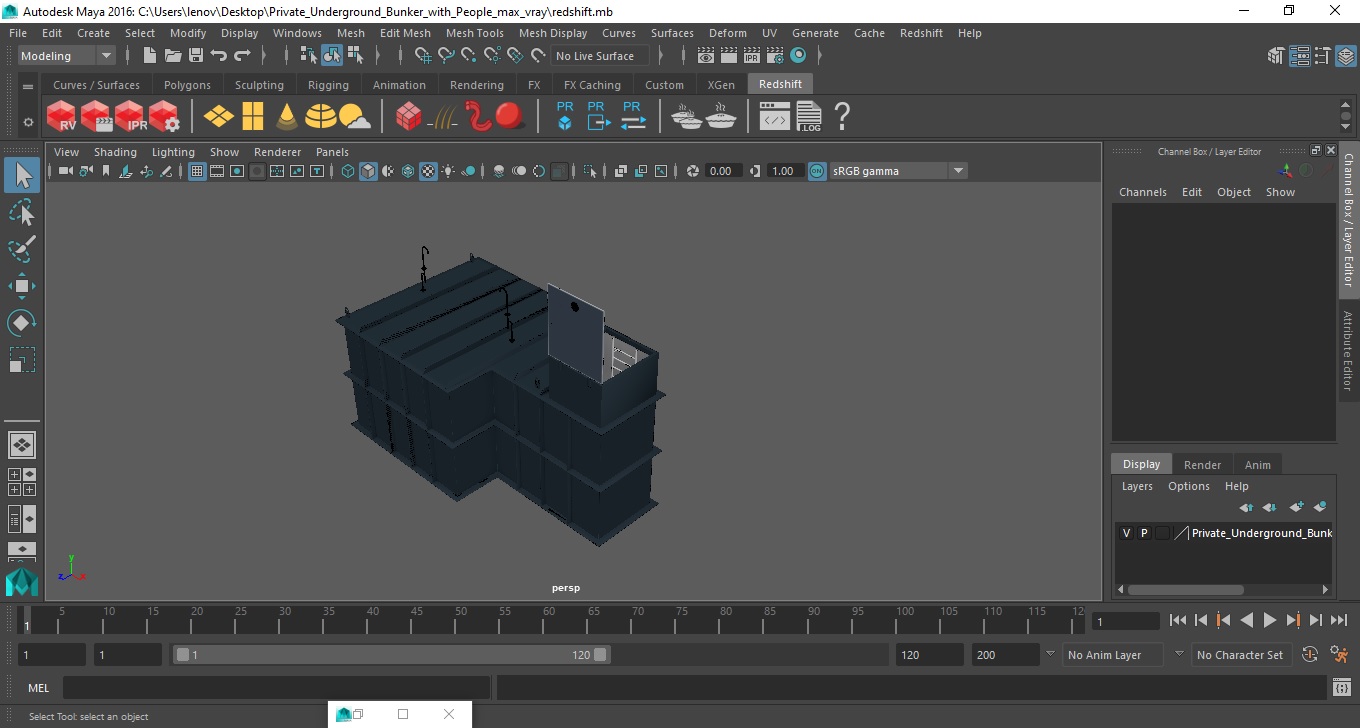
Task: Open the No Anim Layer dropdown
Action: (1112, 655)
